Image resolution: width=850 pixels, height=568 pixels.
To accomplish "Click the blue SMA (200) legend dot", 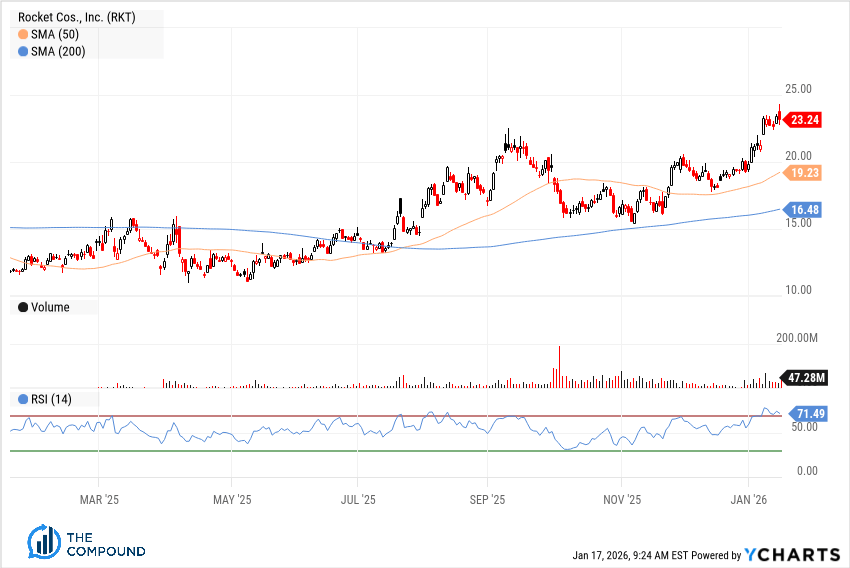I will click(23, 52).
